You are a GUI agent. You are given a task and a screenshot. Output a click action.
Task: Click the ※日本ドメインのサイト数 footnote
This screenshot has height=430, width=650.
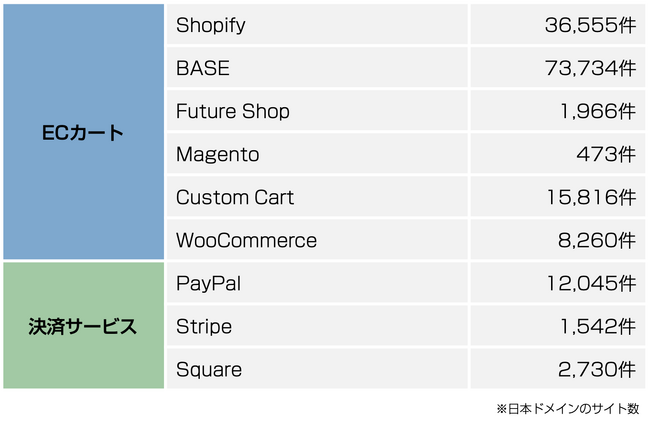567,409
